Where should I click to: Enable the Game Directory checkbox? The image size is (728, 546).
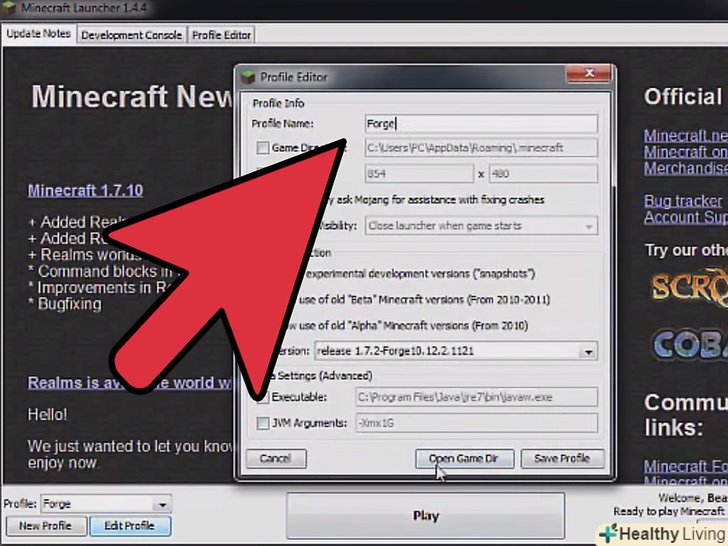point(263,148)
